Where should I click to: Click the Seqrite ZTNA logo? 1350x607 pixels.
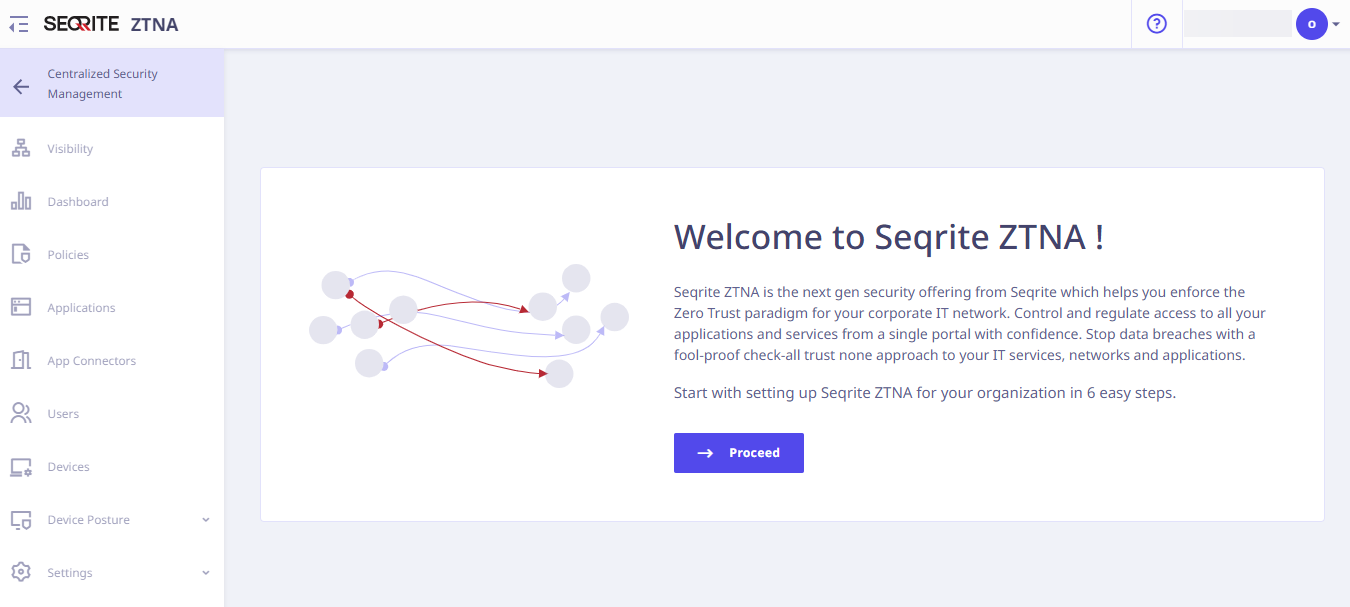[111, 24]
